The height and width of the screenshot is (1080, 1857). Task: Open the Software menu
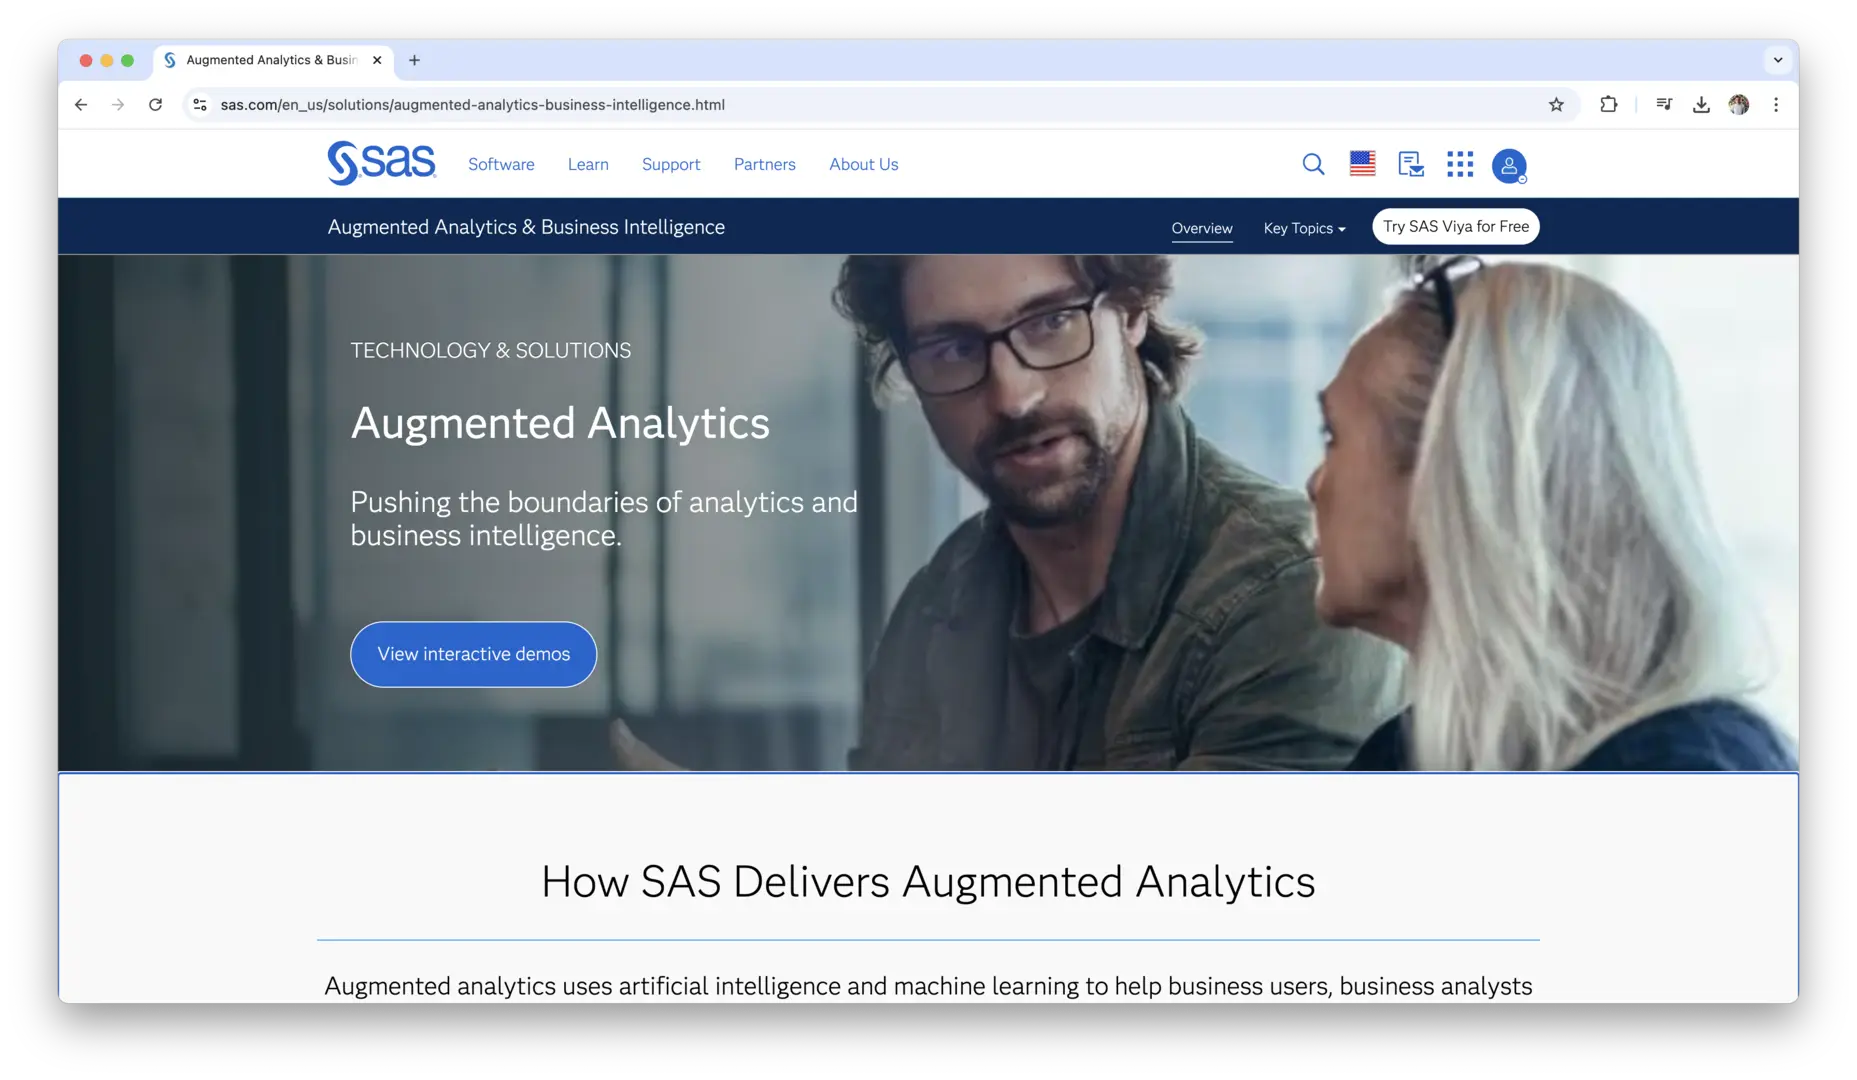point(501,164)
